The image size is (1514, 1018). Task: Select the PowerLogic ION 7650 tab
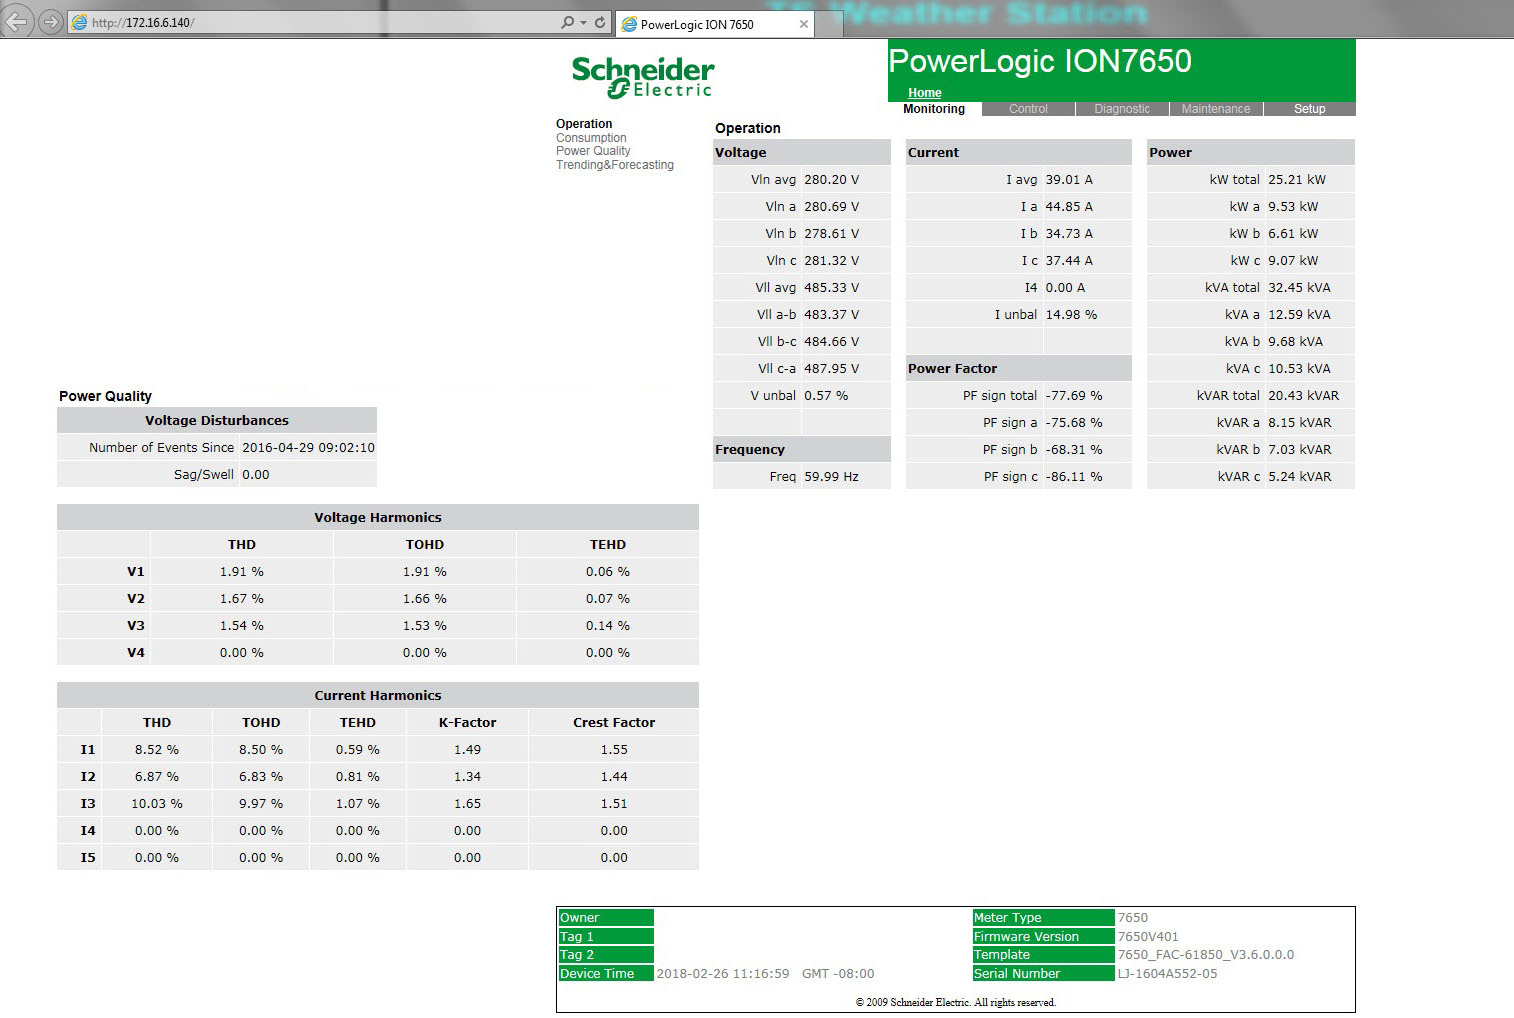(714, 24)
